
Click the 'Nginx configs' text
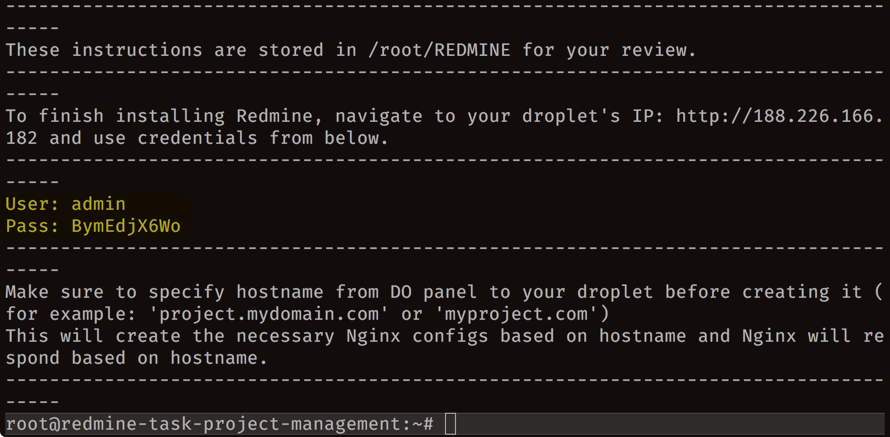(x=417, y=337)
